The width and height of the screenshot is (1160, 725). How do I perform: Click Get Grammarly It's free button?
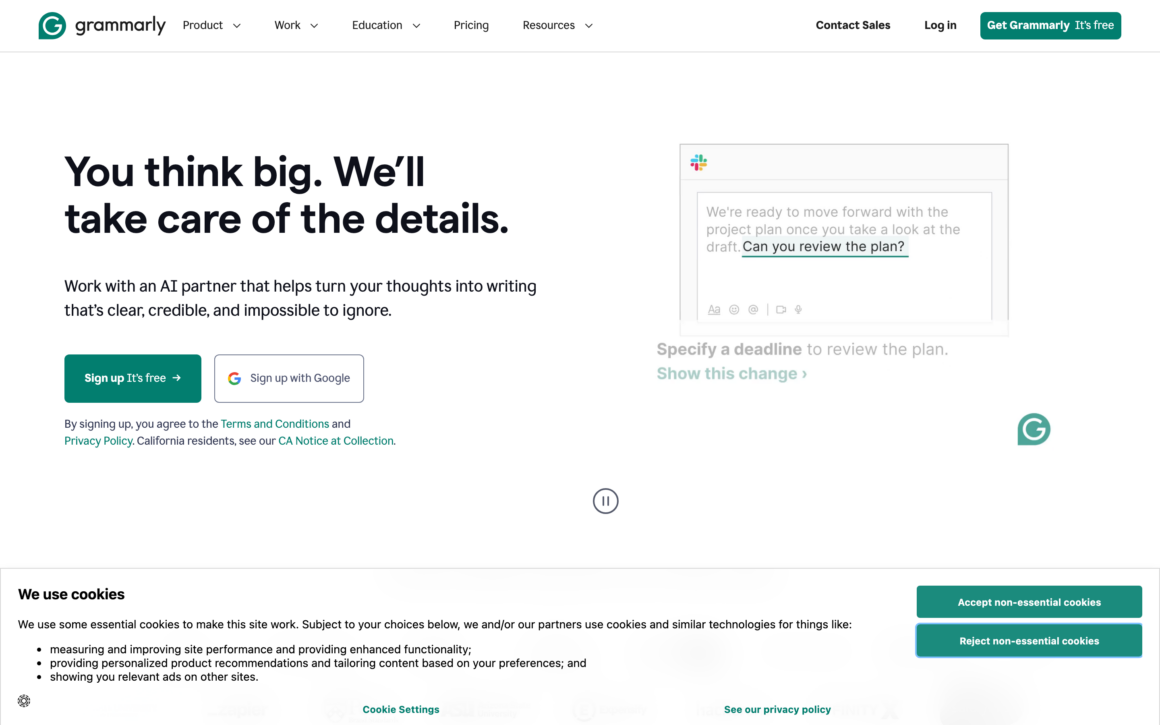[1051, 25]
